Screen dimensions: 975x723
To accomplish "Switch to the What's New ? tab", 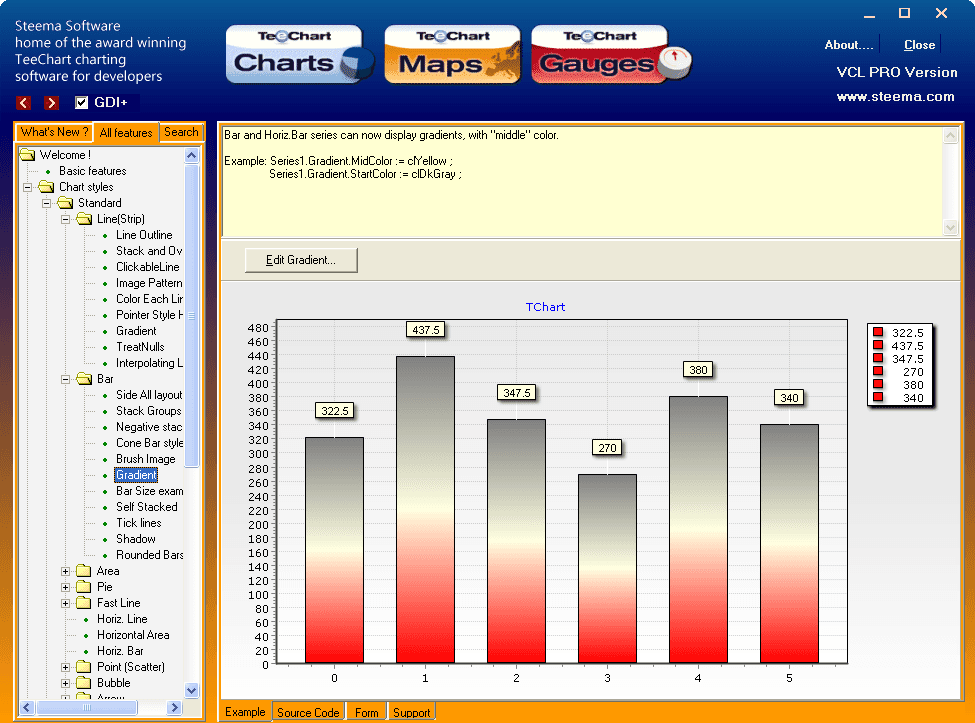I will [54, 132].
